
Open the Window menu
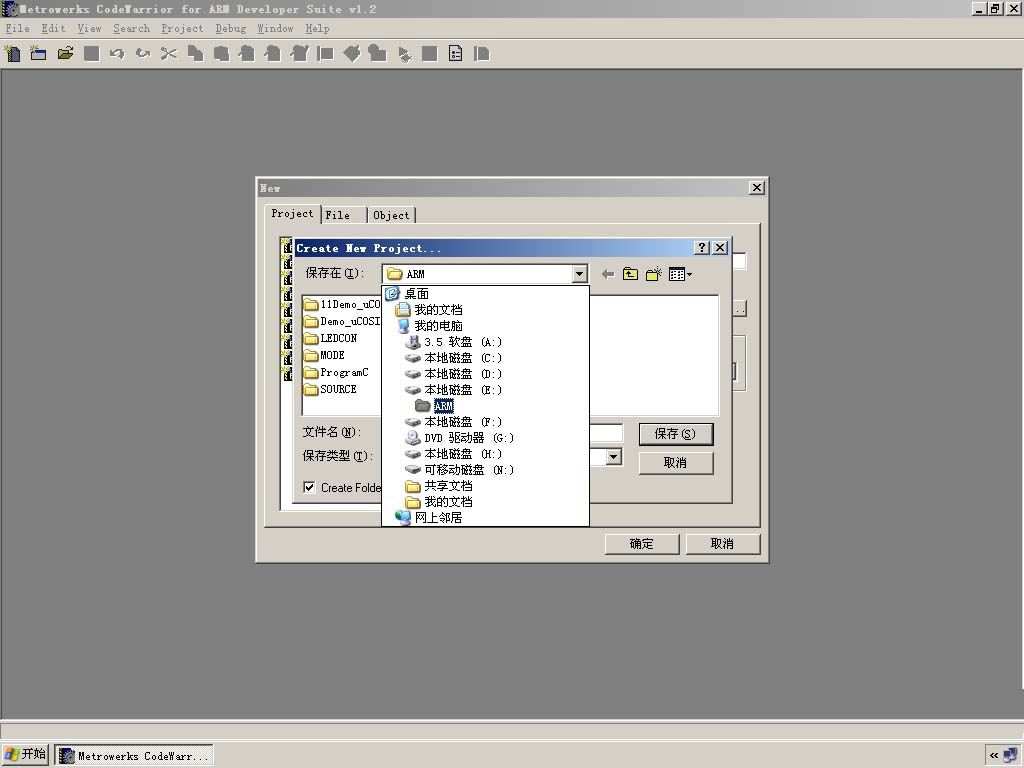click(x=275, y=28)
